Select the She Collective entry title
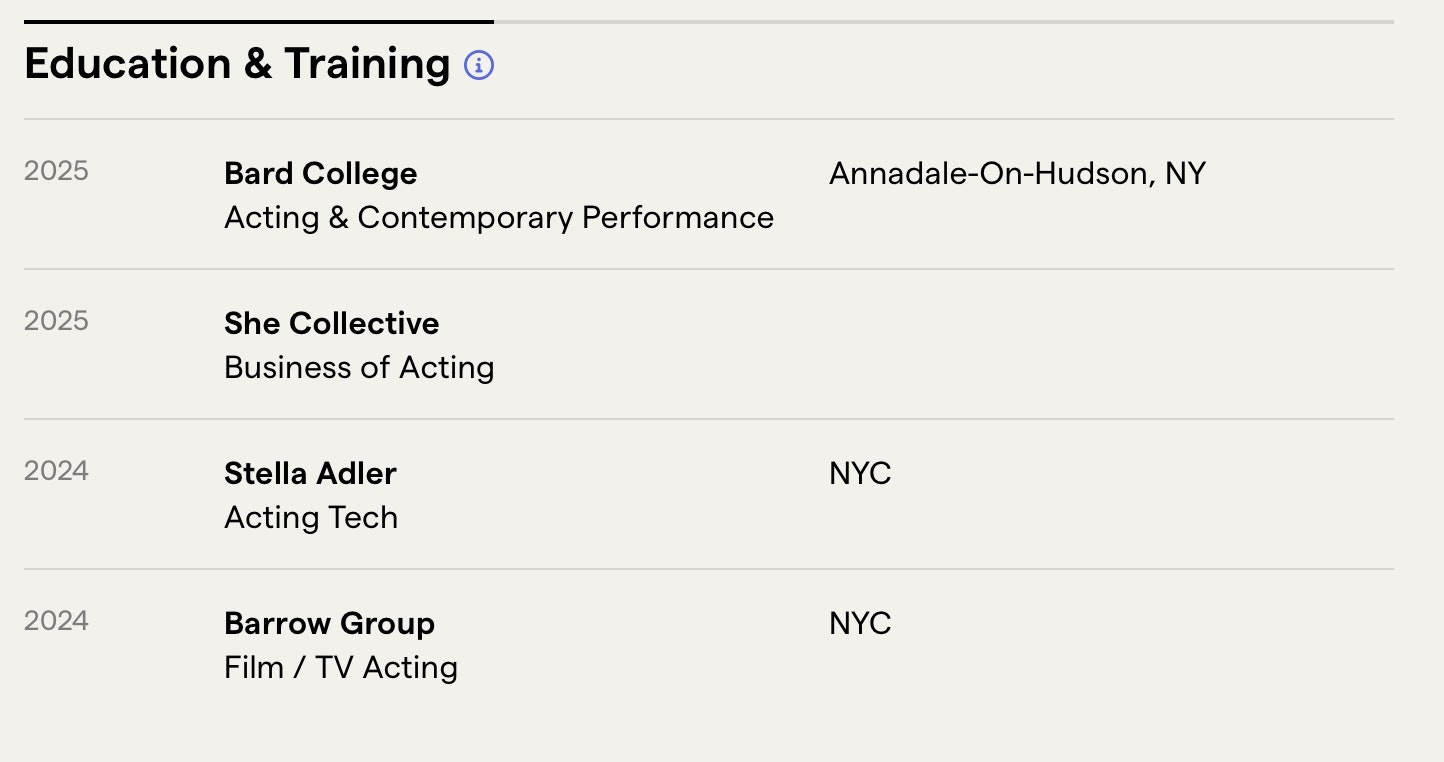1444x762 pixels. (331, 324)
